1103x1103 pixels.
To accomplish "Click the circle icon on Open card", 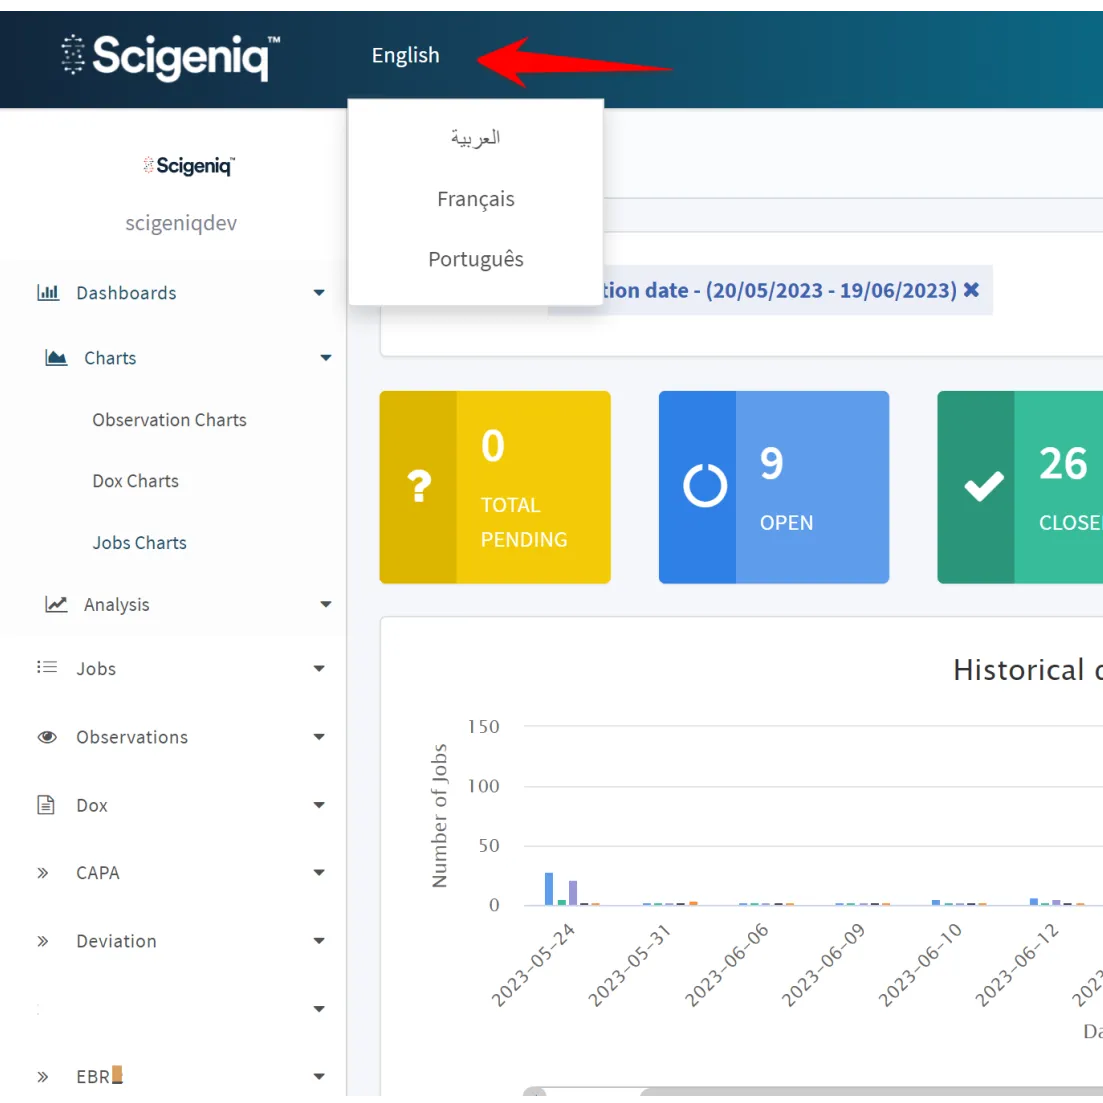I will 705,487.
